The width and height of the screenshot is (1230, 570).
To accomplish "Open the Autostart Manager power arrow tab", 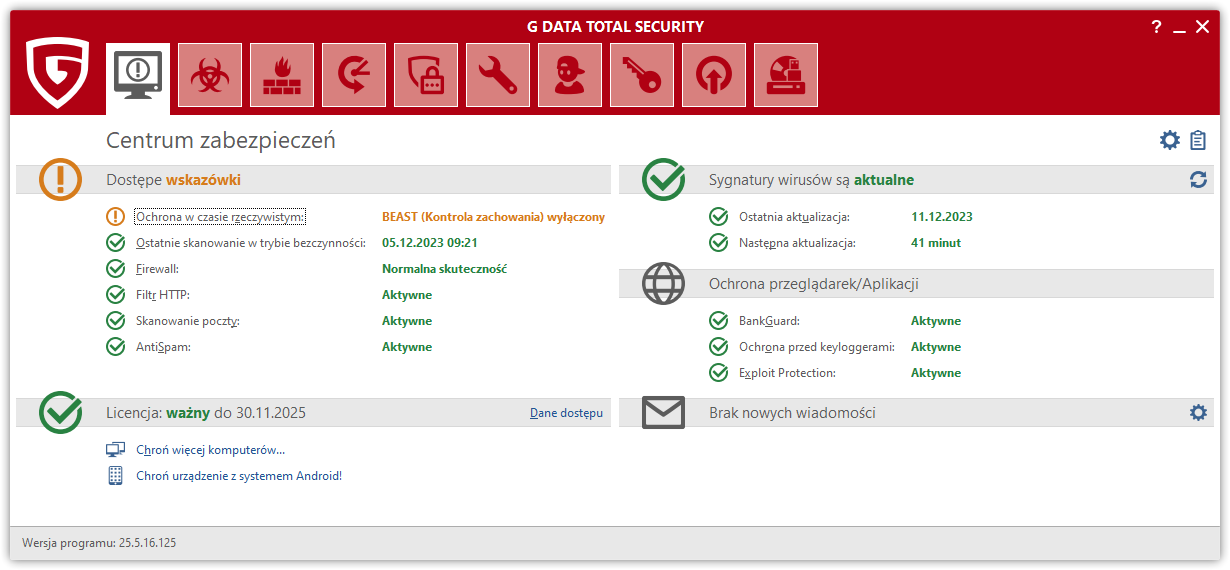I will coord(714,75).
